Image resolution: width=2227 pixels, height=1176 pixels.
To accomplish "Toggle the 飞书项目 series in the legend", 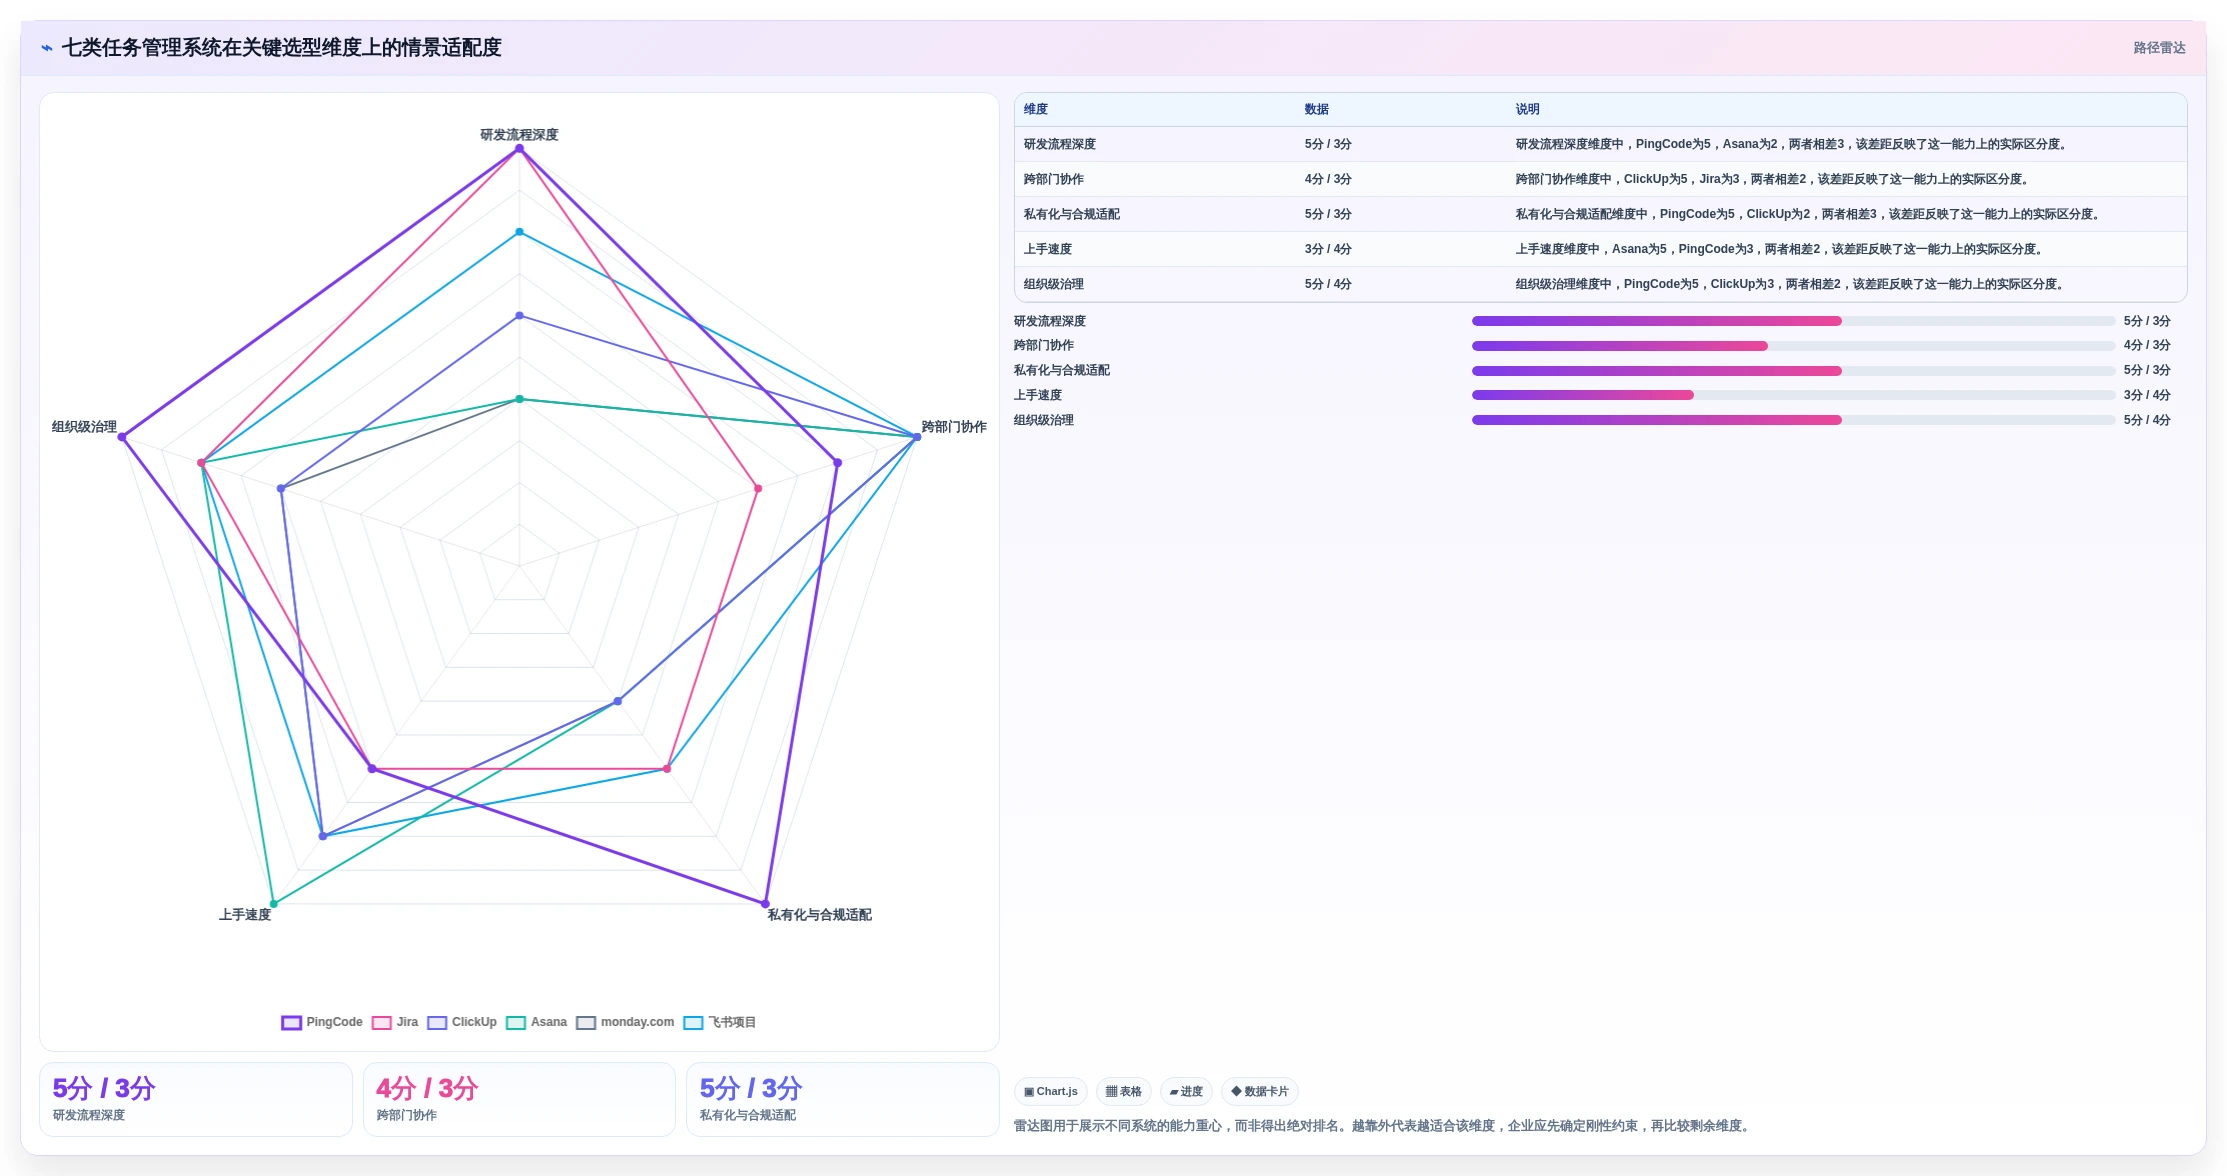I will 720,1022.
